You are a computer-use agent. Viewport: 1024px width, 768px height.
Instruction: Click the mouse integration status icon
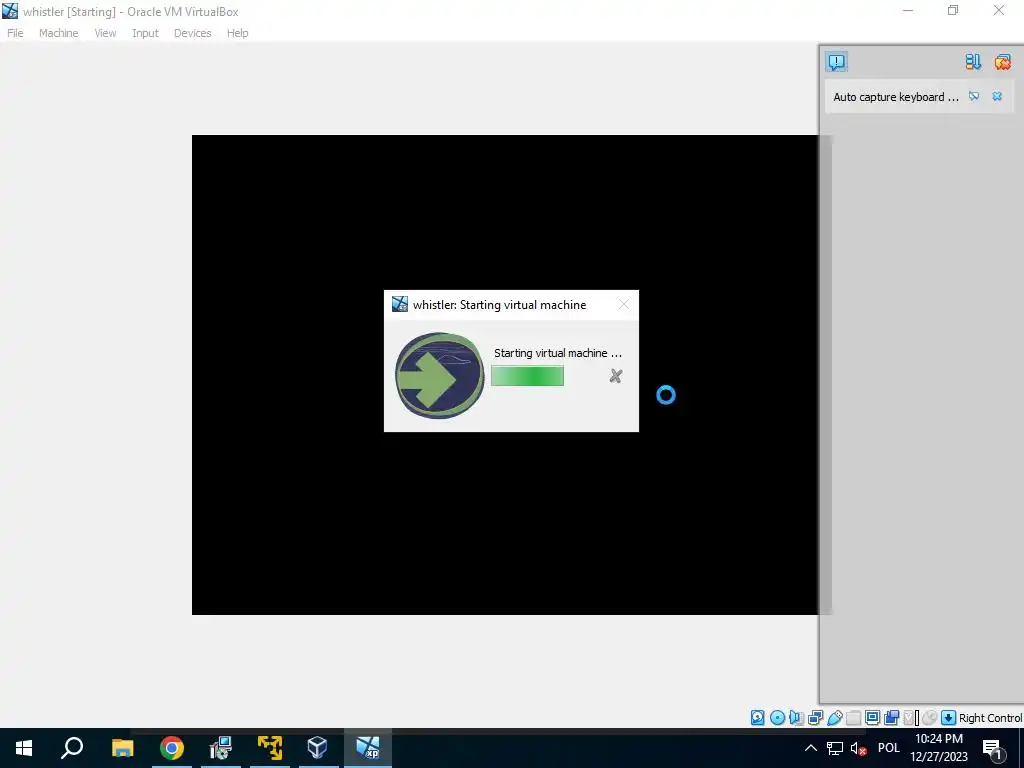click(929, 718)
